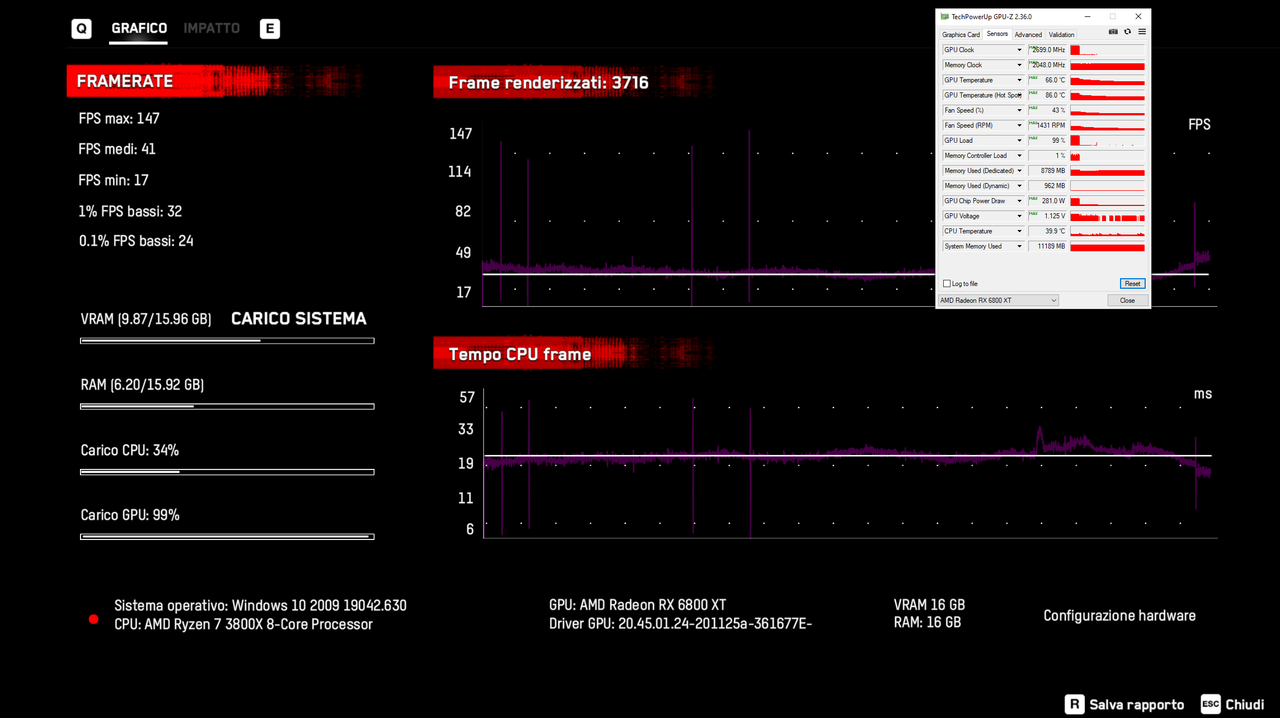Click the 'FPS min: 17' text
This screenshot has height=718, width=1280.
click(113, 181)
